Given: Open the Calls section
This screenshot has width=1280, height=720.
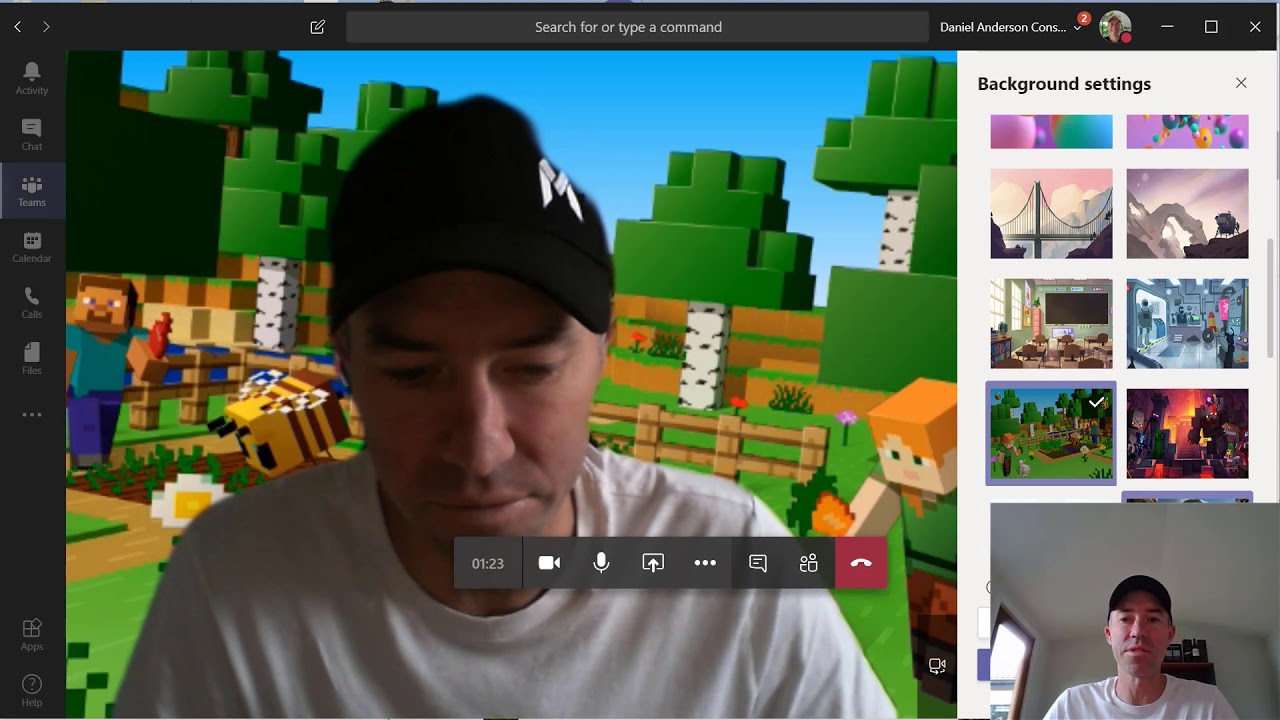Looking at the screenshot, I should point(32,302).
